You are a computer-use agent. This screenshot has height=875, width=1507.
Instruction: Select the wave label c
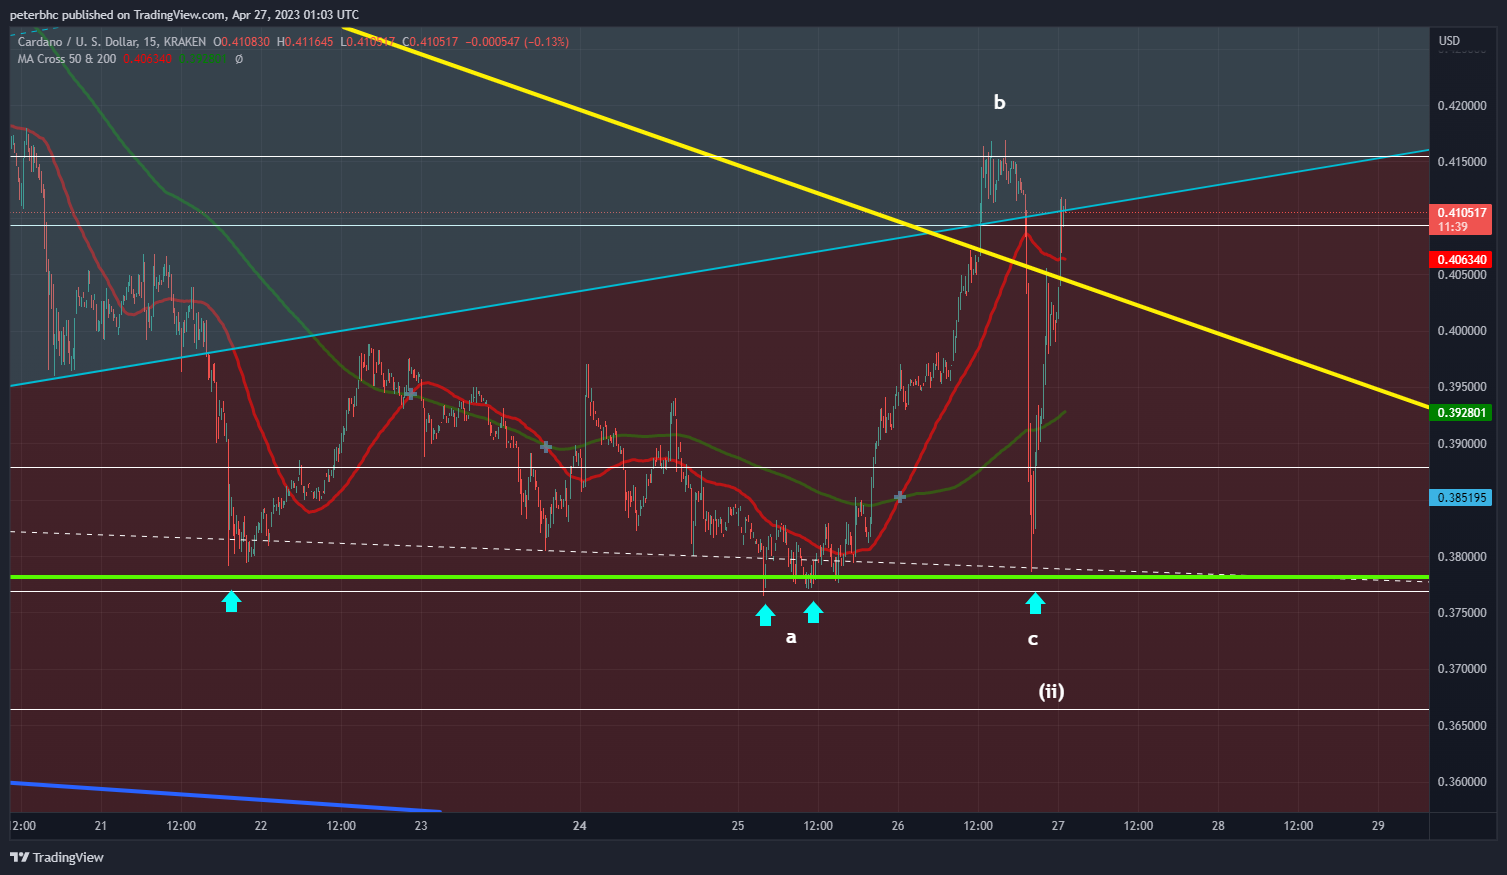point(1033,640)
